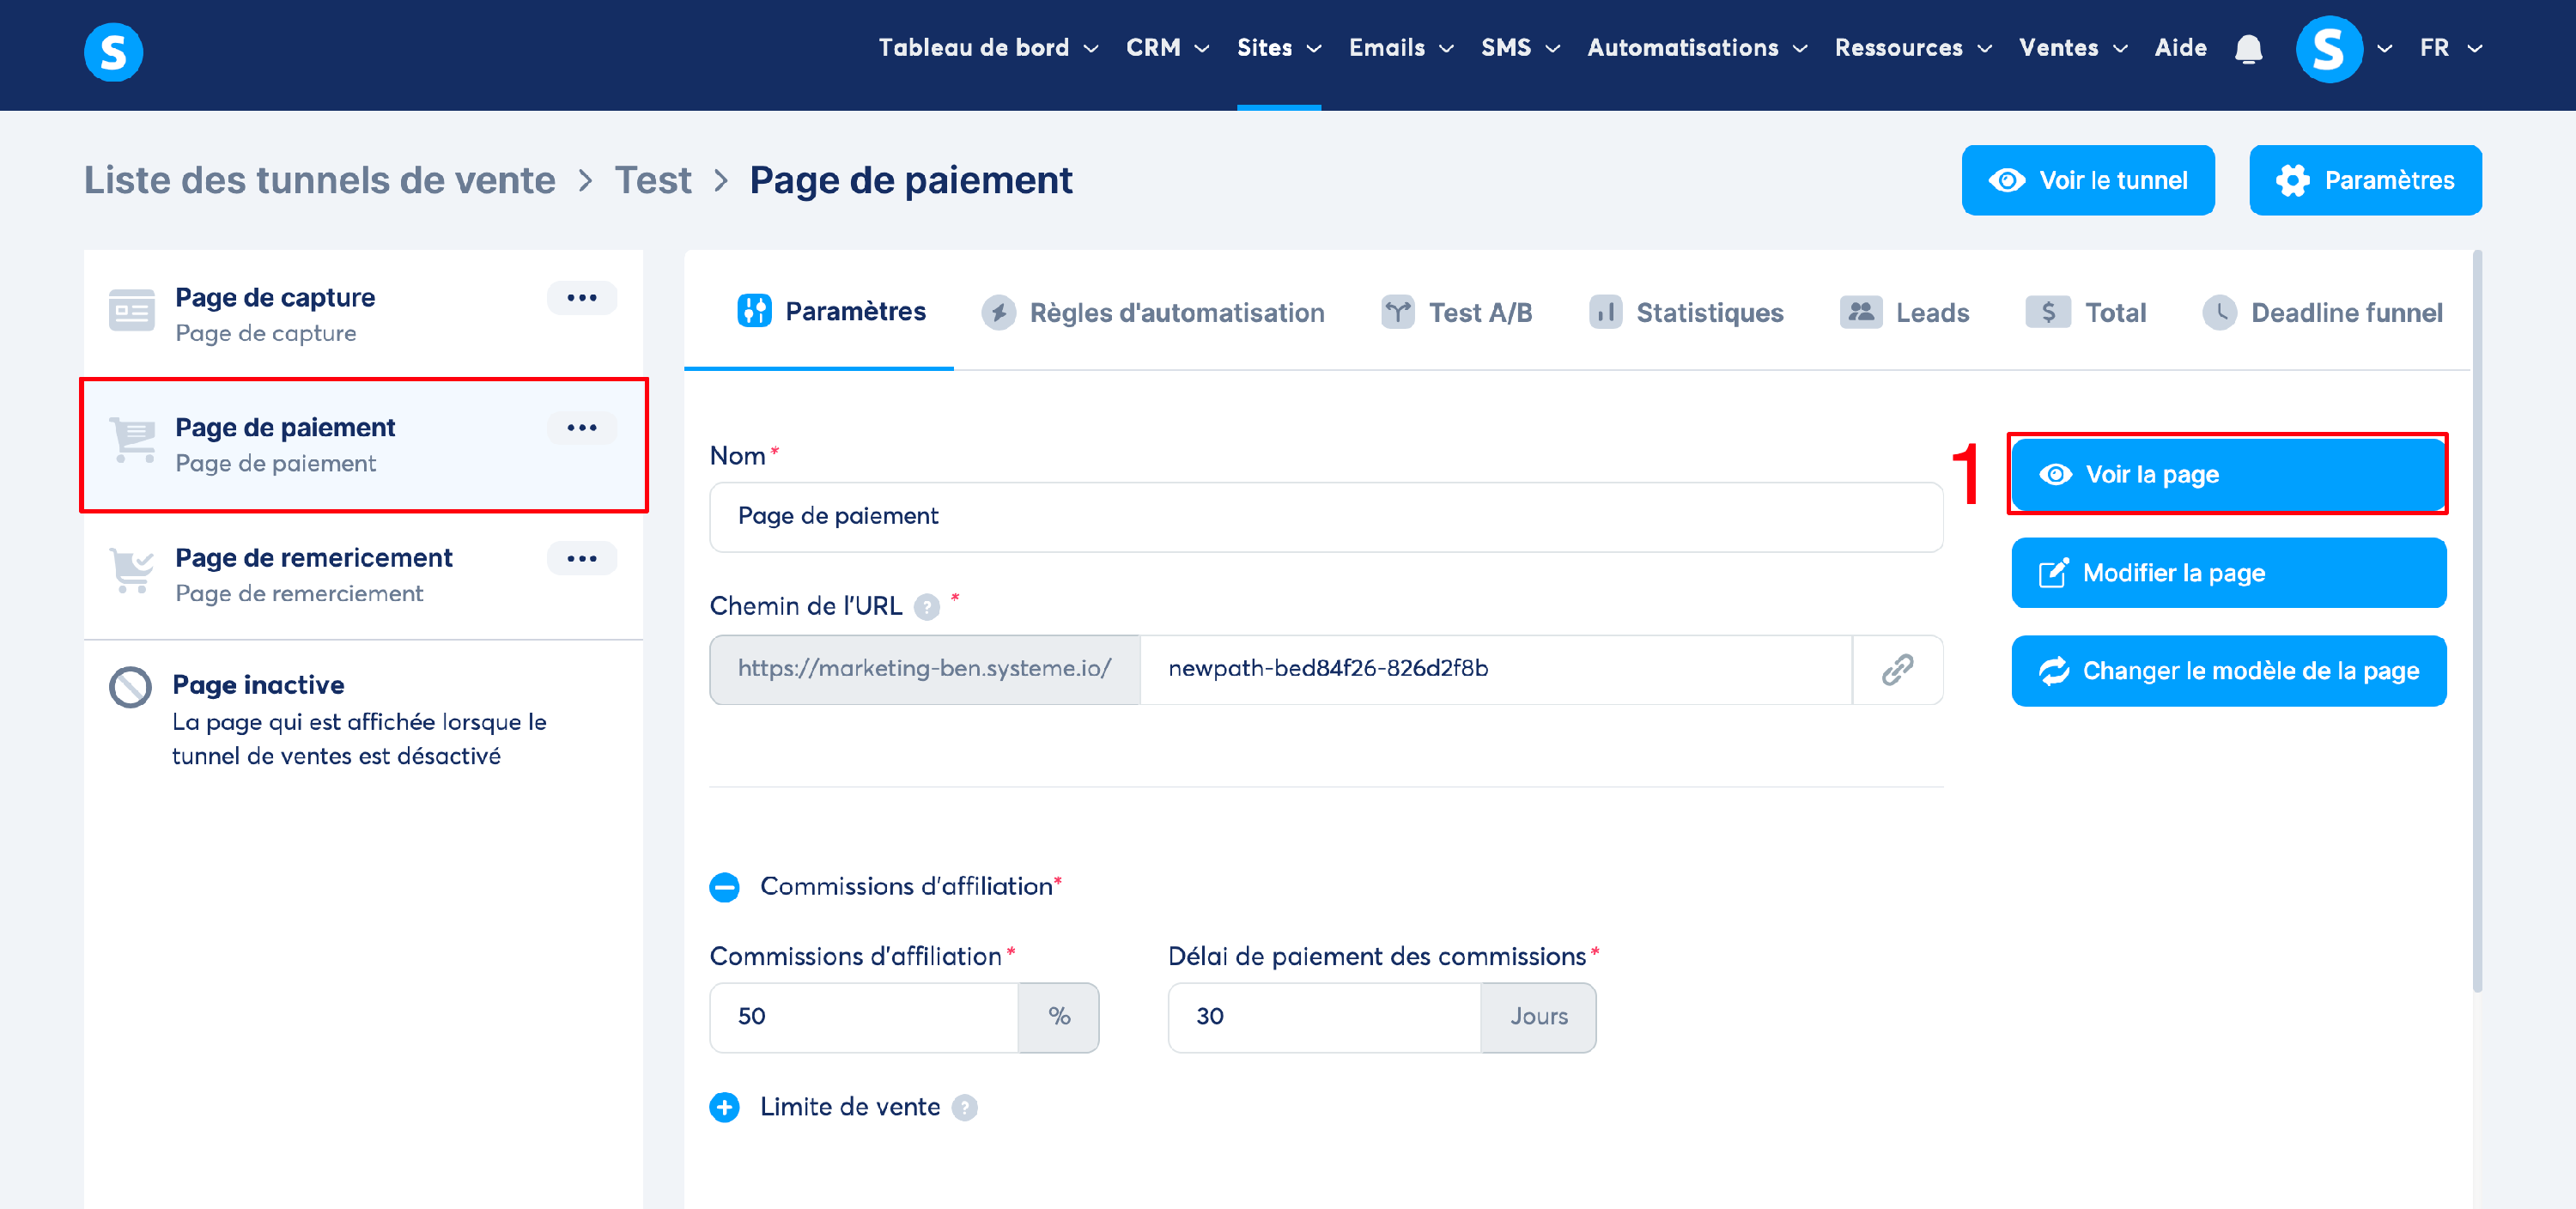Image resolution: width=2576 pixels, height=1209 pixels.
Task: Open three-dot menu for Page de capture
Action: 581,298
